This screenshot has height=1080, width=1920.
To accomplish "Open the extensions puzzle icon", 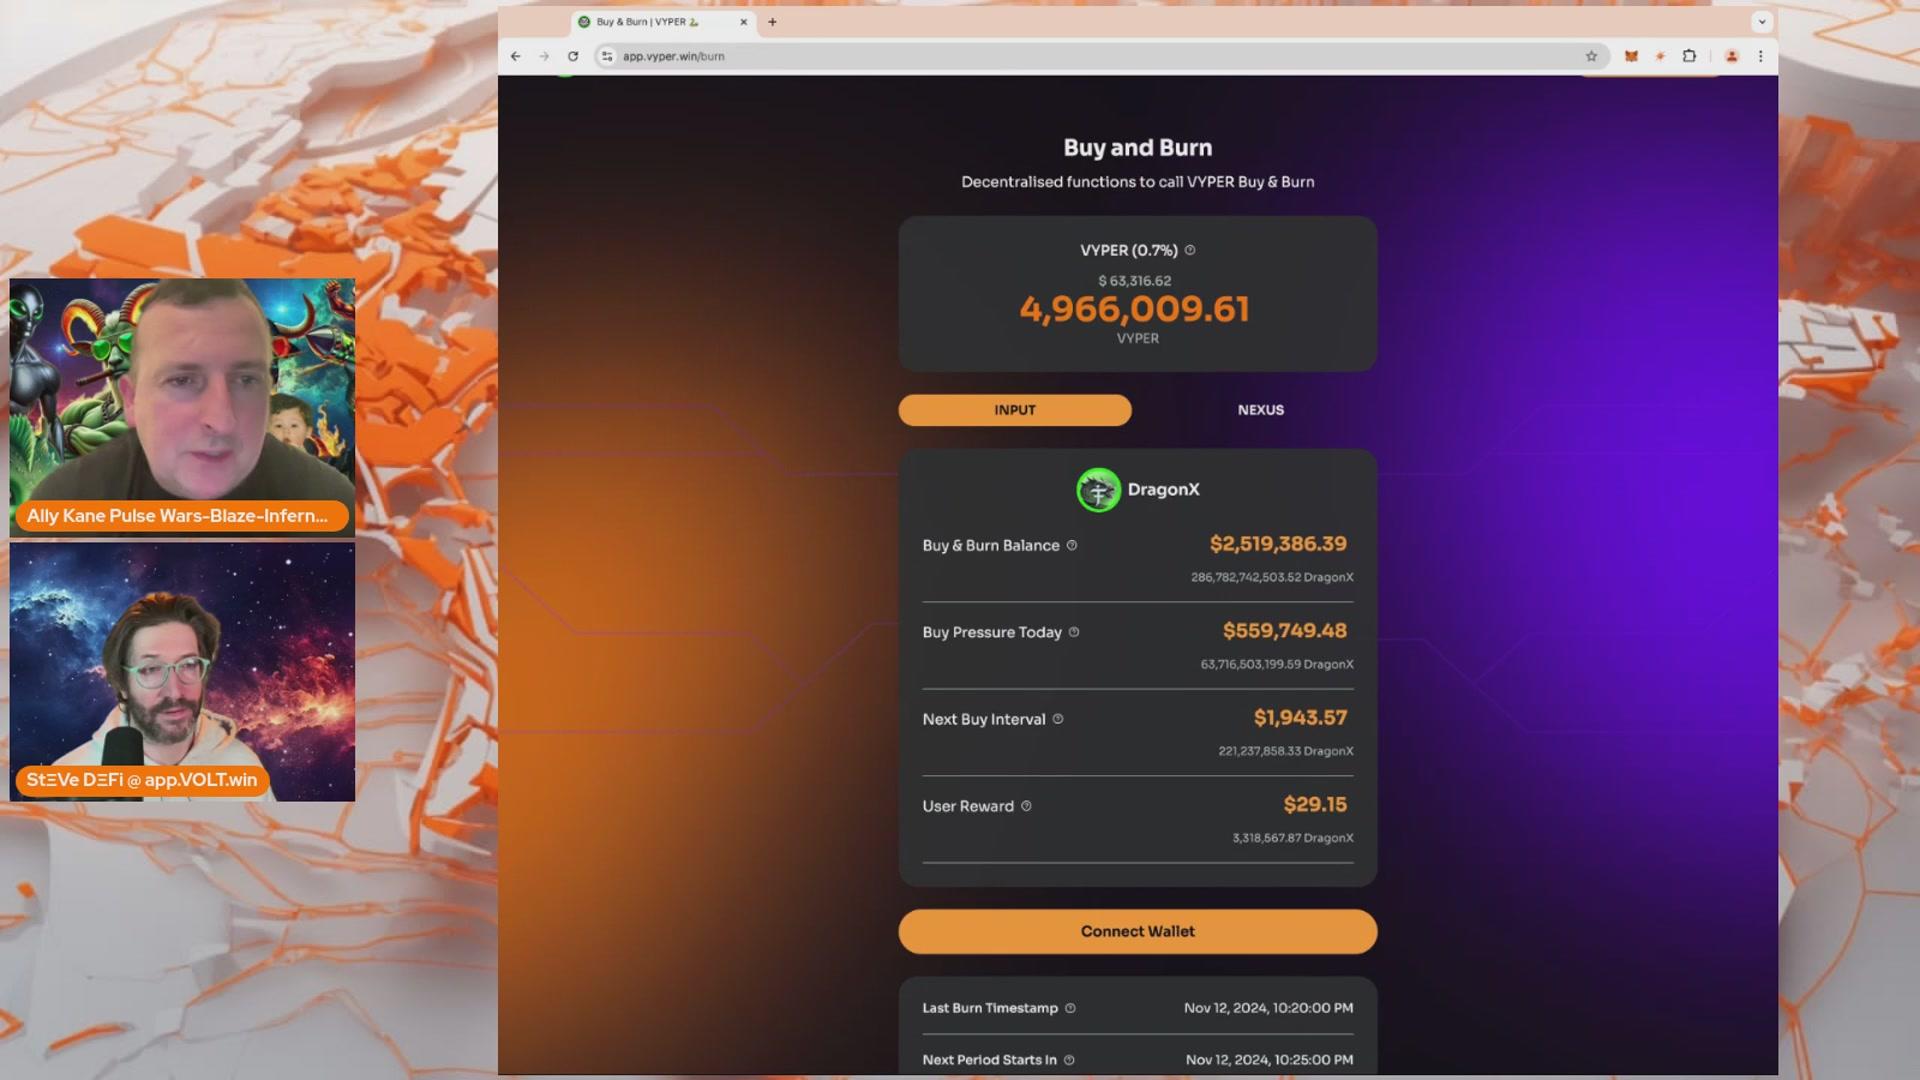I will [x=1689, y=56].
